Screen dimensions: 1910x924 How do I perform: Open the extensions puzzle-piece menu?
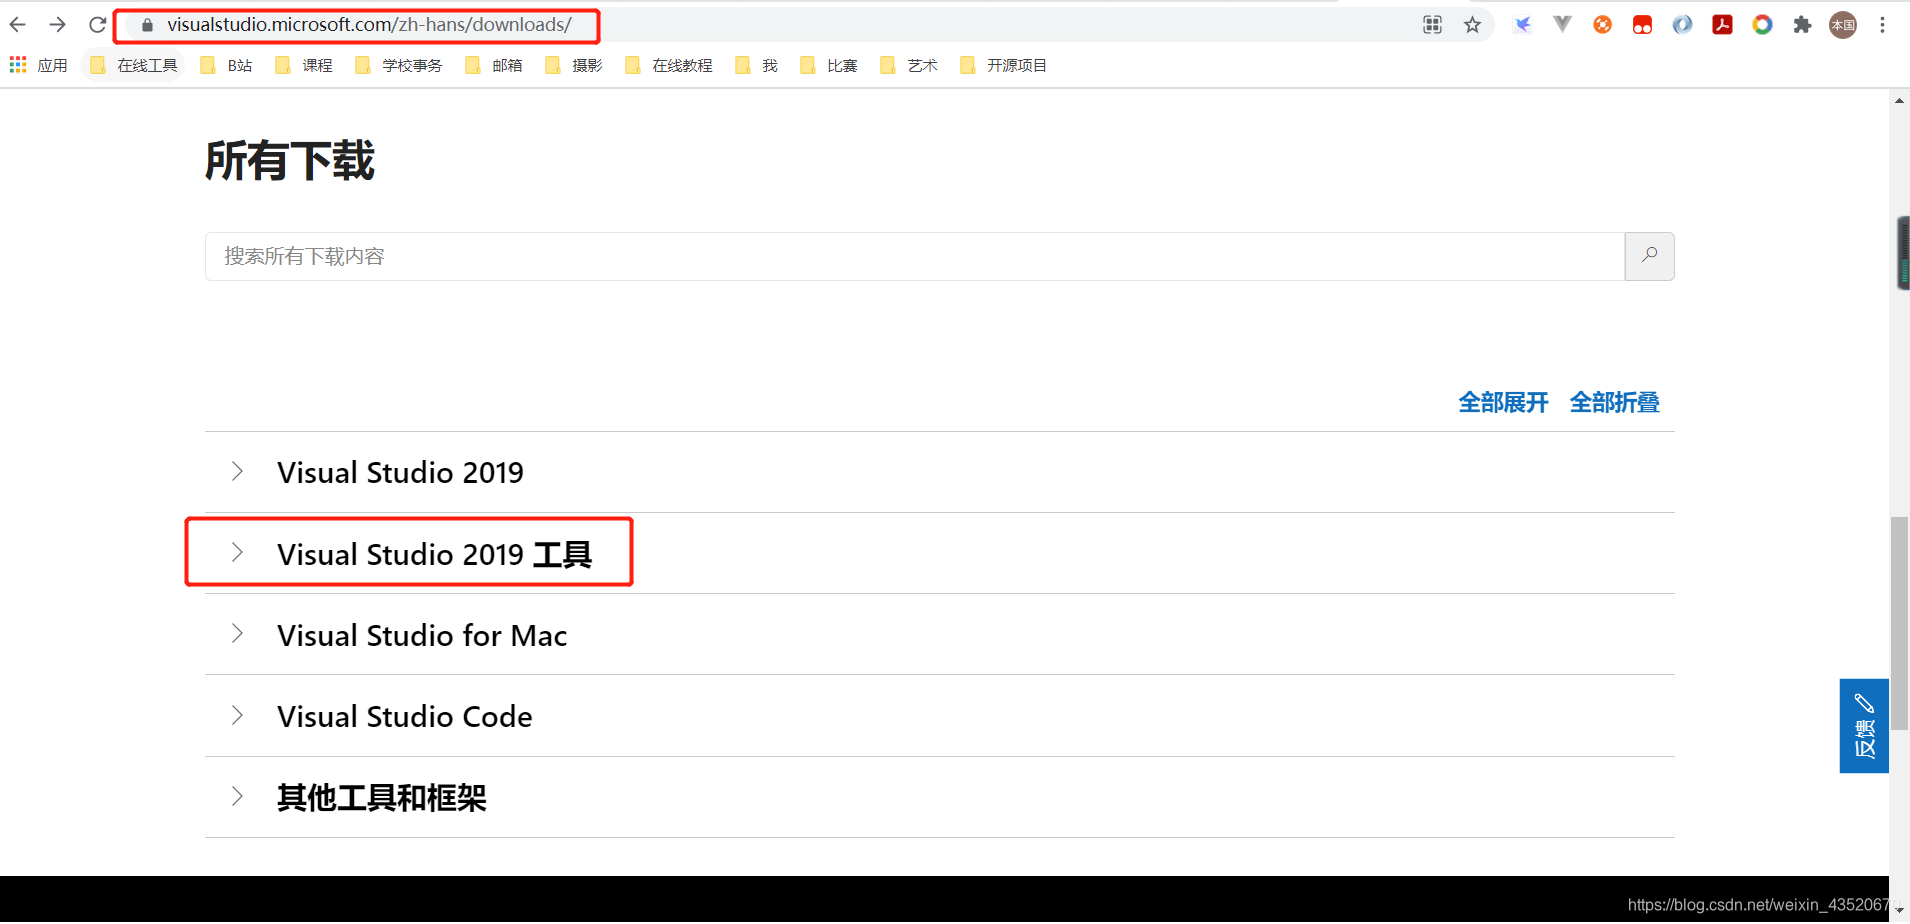tap(1802, 25)
